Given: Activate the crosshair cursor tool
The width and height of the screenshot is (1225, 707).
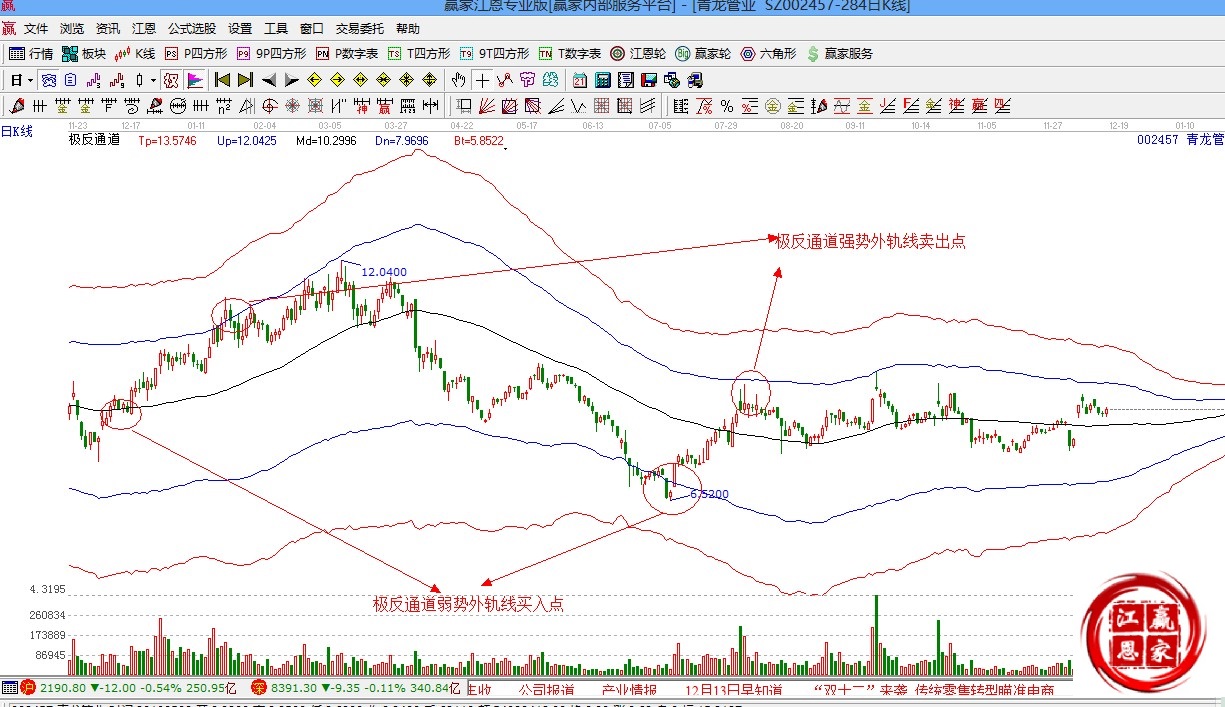Looking at the screenshot, I should pos(482,80).
